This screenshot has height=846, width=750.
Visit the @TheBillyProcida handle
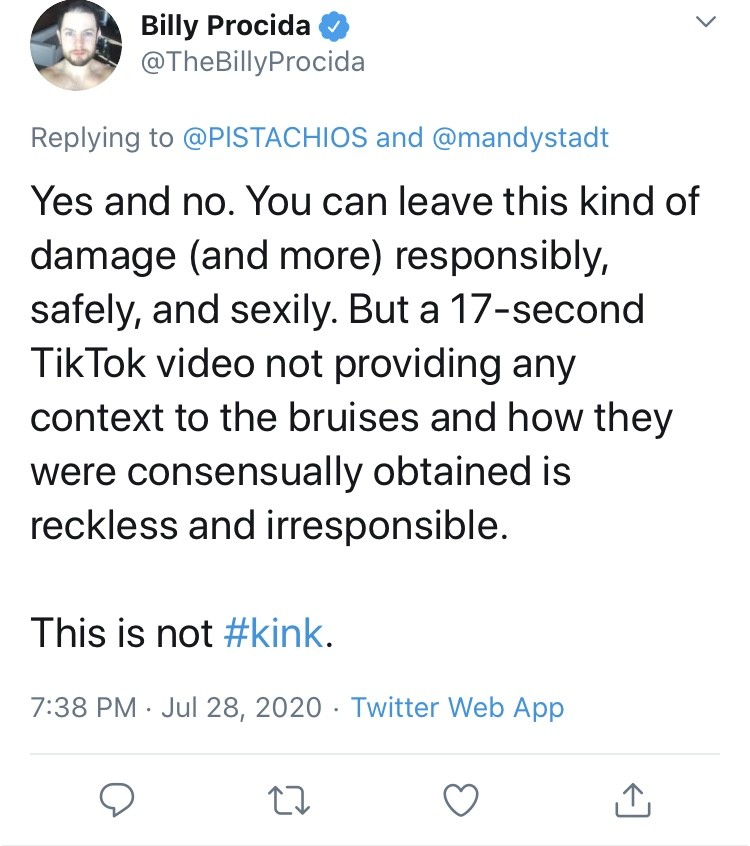pos(252,62)
